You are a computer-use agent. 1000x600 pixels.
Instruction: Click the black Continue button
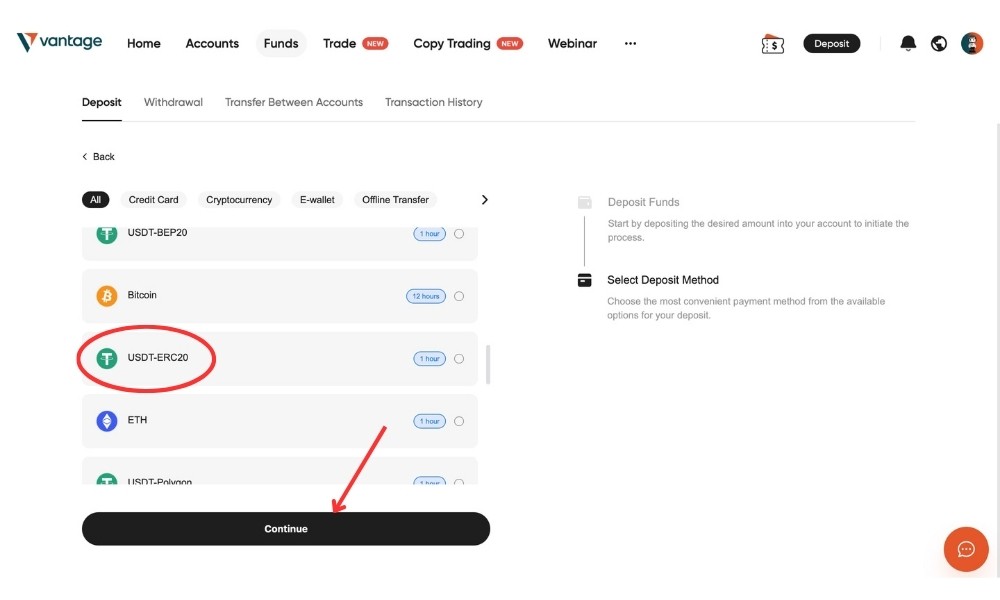286,529
